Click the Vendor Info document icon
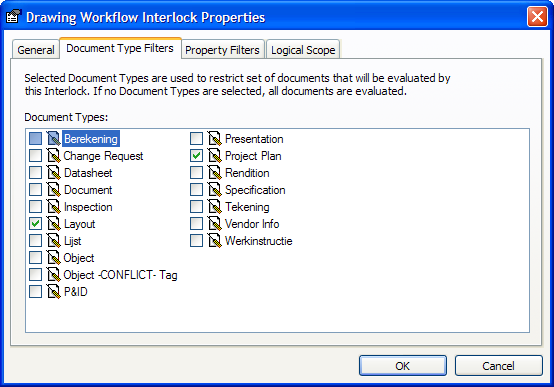The height and width of the screenshot is (387, 554). point(214,223)
